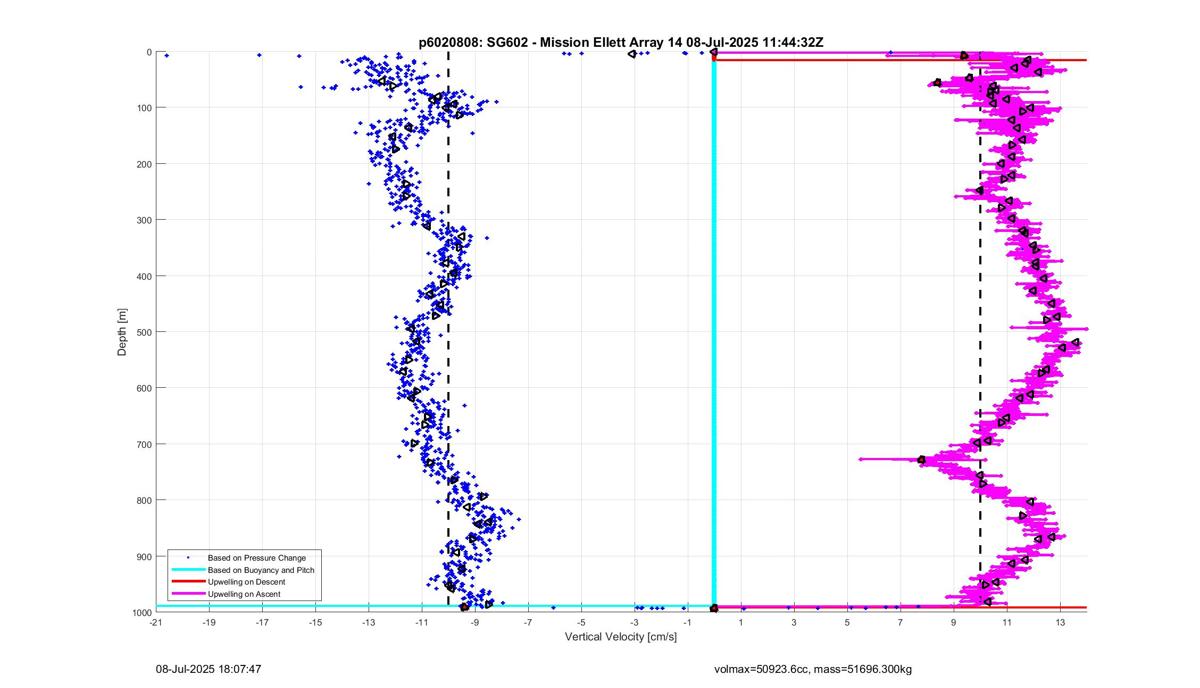
Task: Select legend entry "Based on Pressure Change"
Action: point(257,557)
